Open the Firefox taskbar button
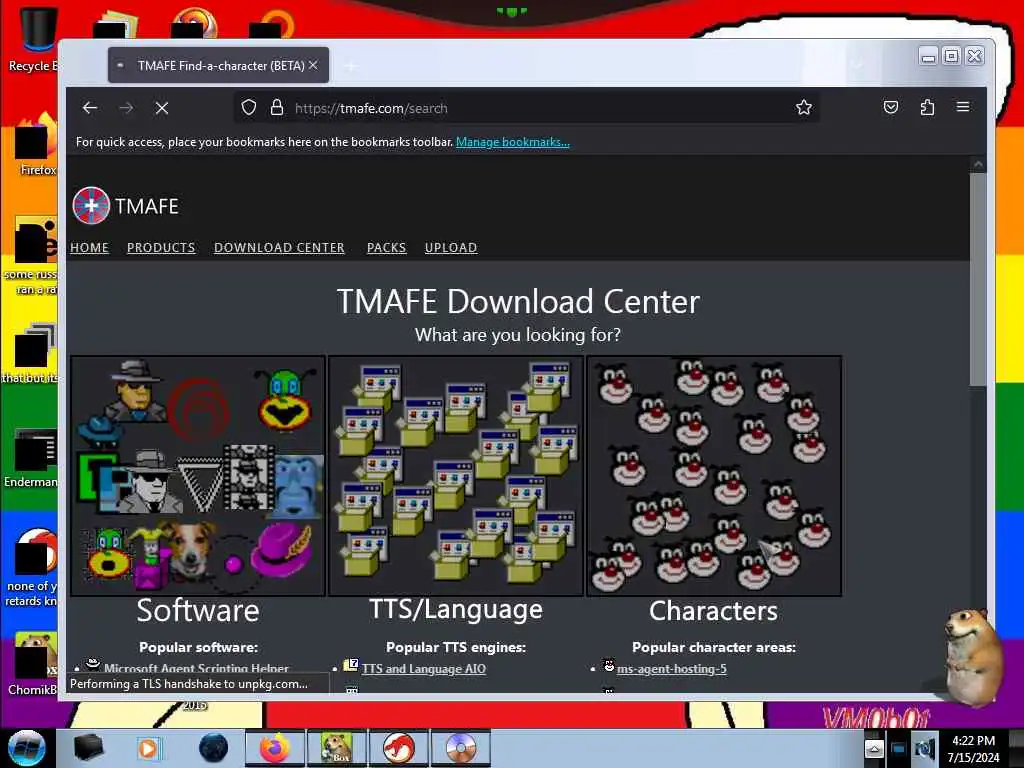The image size is (1024, 768). click(x=275, y=748)
